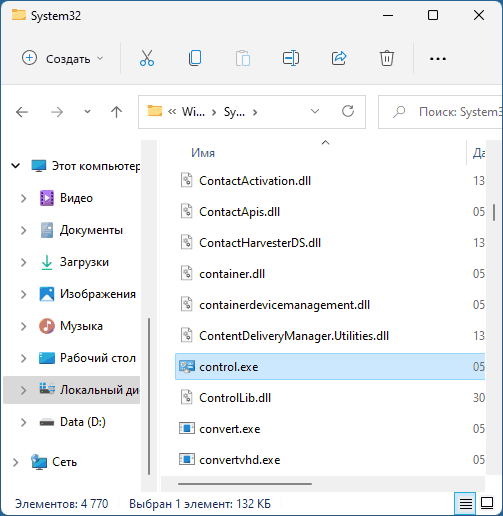Open the Создать dropdown button
This screenshot has width=503, height=516.
tap(63, 59)
